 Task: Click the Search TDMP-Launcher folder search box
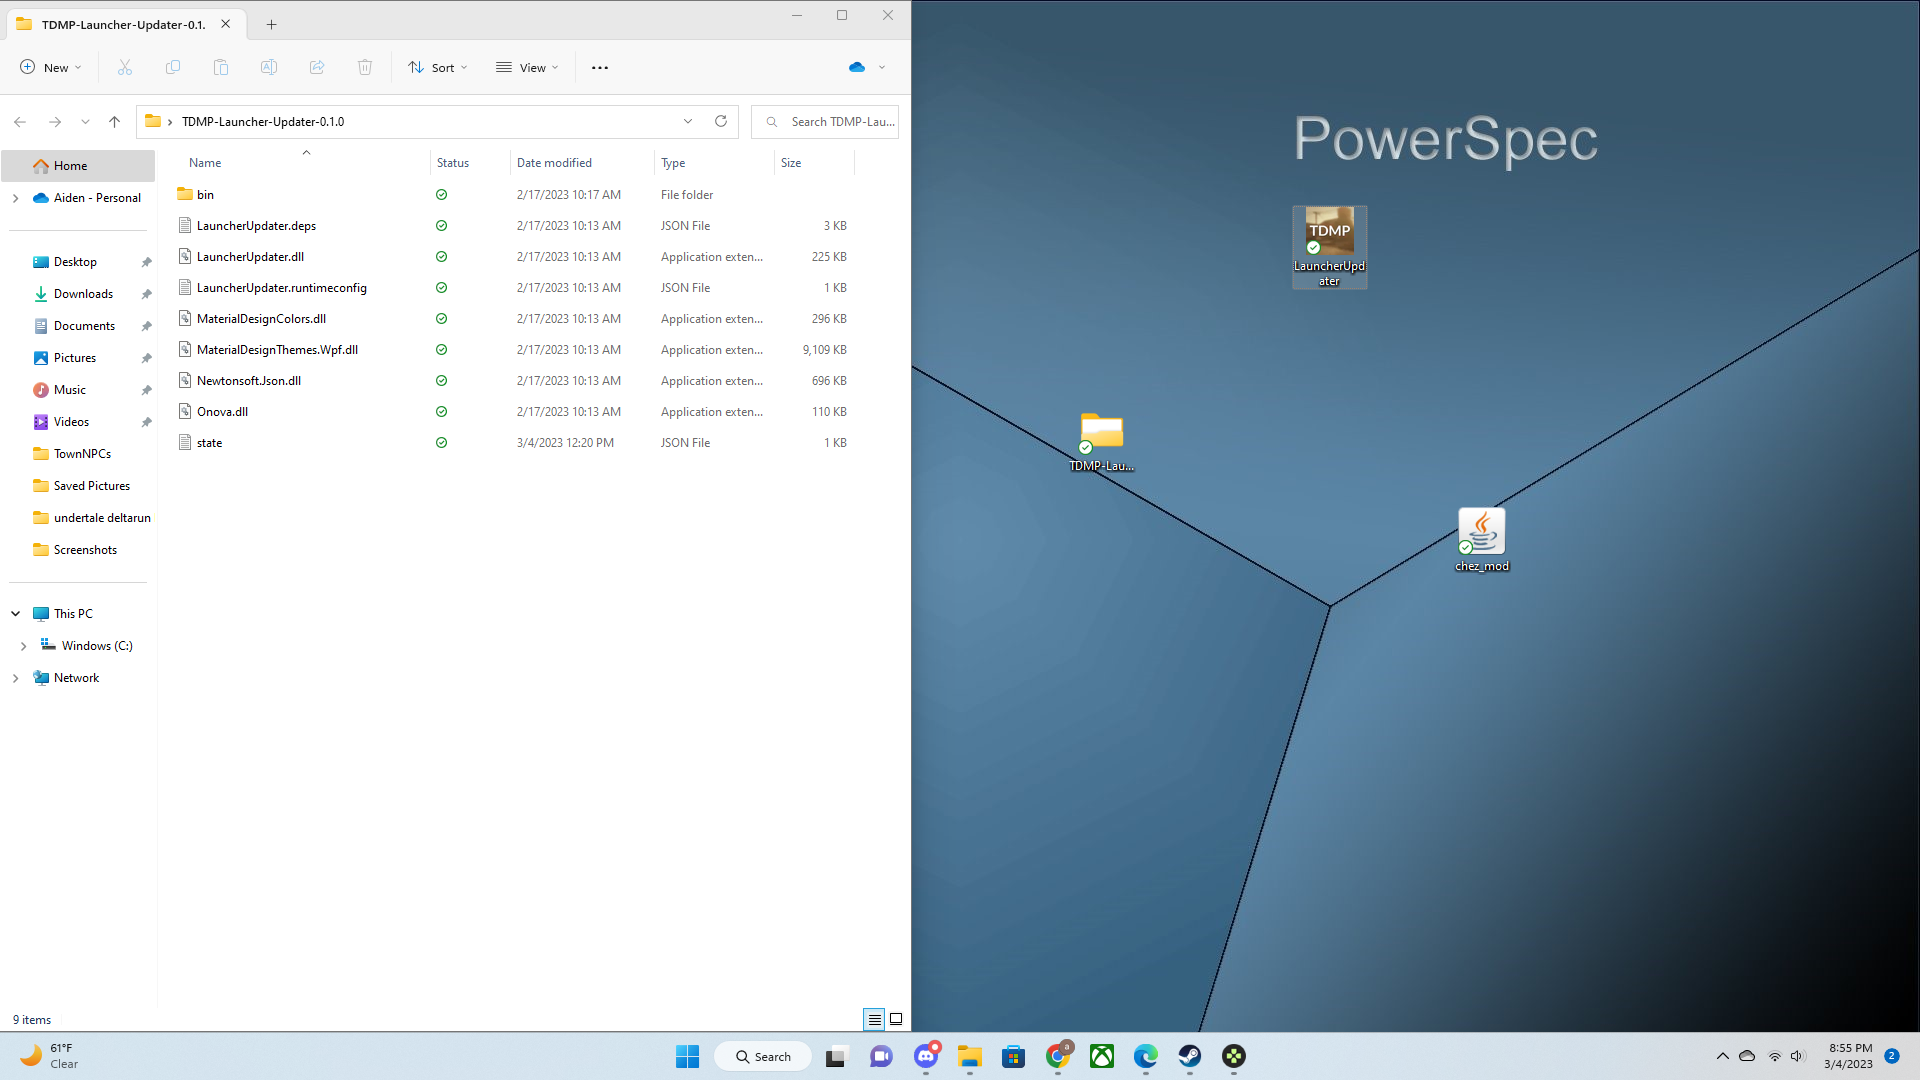point(828,121)
